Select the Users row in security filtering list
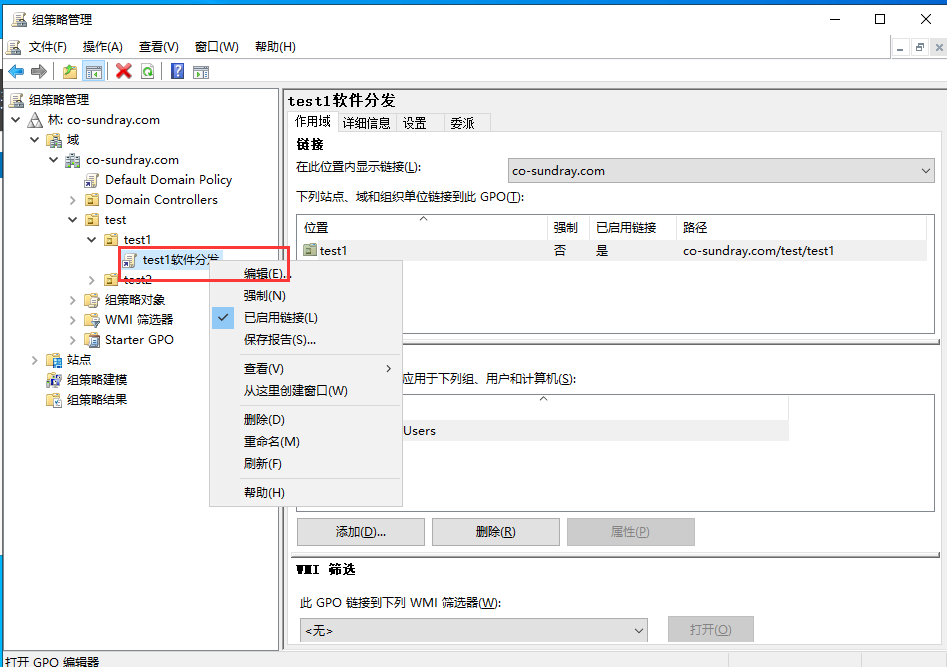The height and width of the screenshot is (667, 947). [x=595, y=431]
